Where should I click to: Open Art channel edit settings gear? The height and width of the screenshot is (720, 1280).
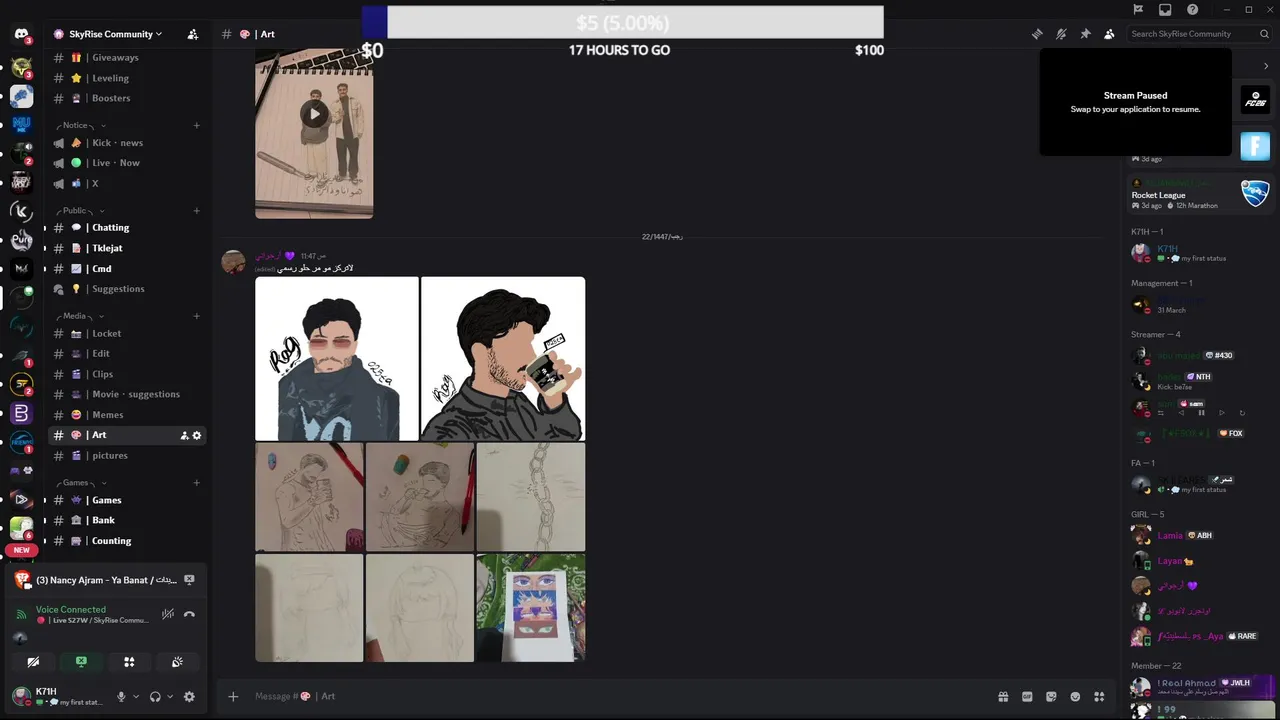[197, 435]
